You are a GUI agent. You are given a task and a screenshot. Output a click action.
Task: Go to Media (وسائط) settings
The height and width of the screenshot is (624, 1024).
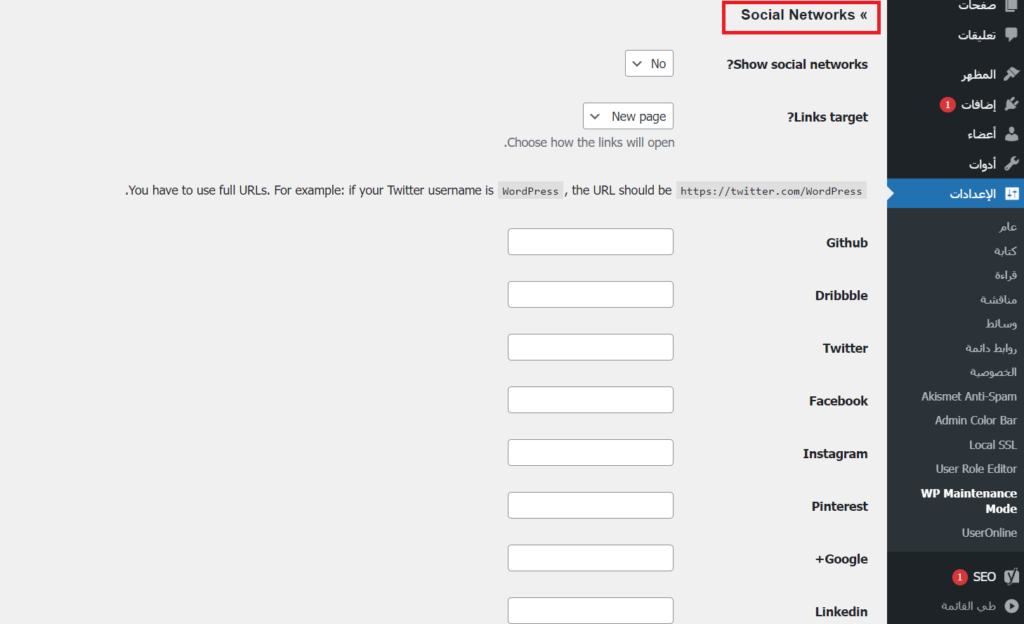(x=1001, y=323)
